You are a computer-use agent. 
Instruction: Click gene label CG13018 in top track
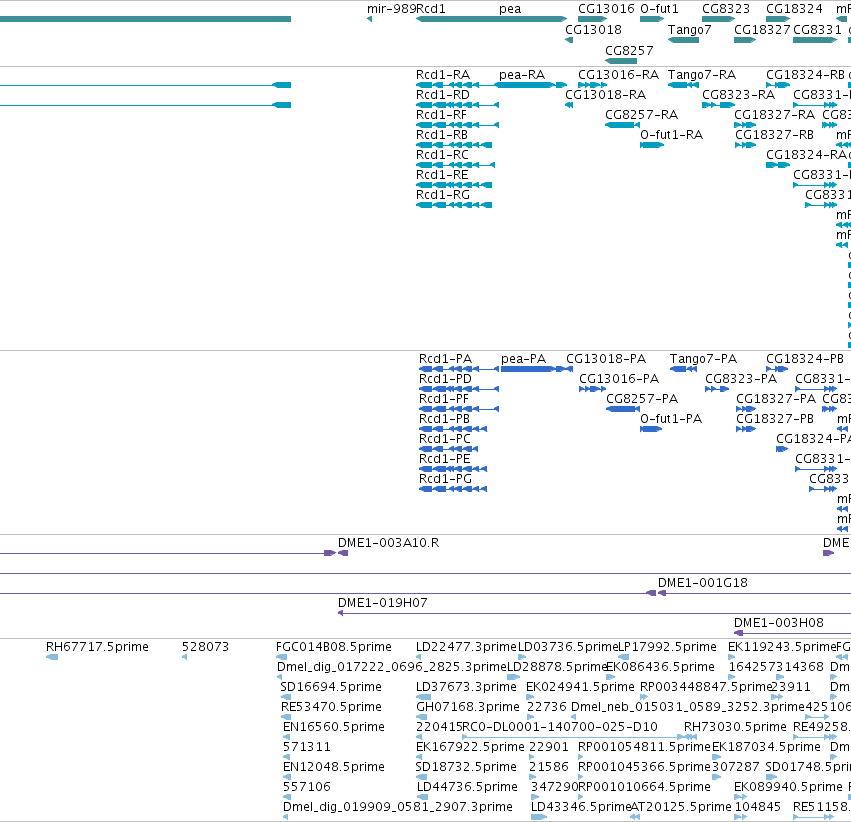(593, 30)
